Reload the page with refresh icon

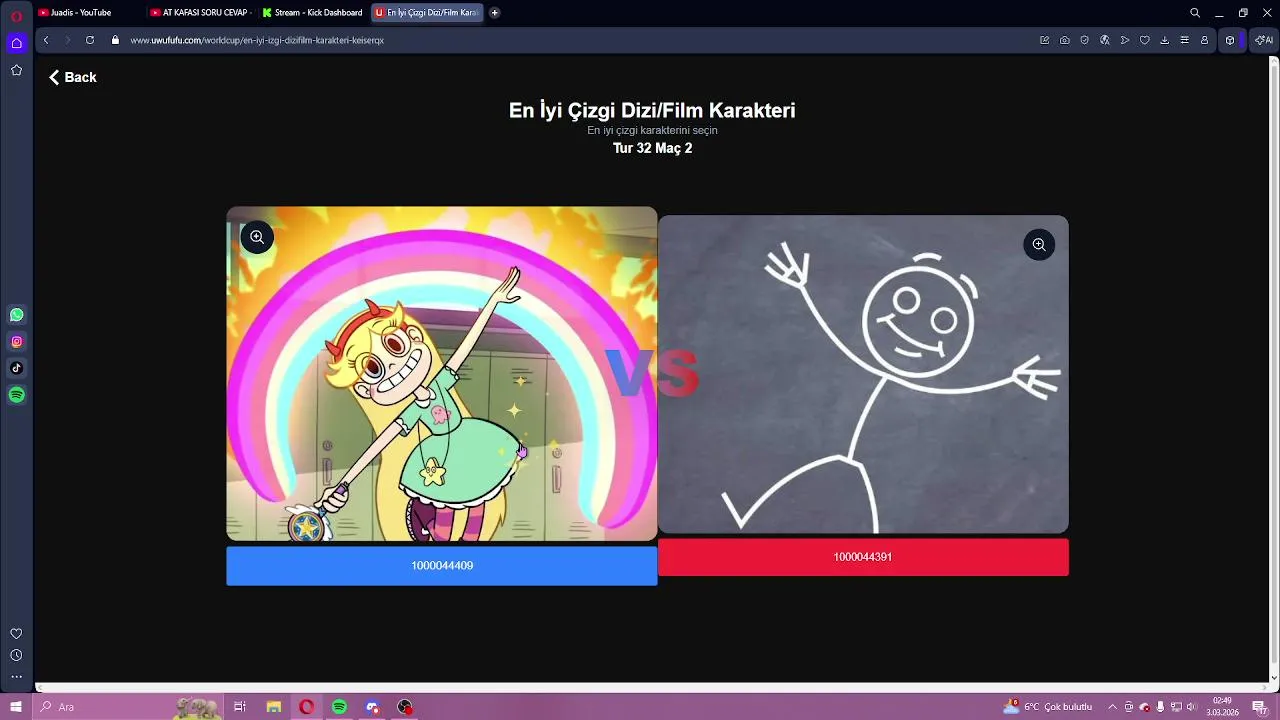point(90,40)
